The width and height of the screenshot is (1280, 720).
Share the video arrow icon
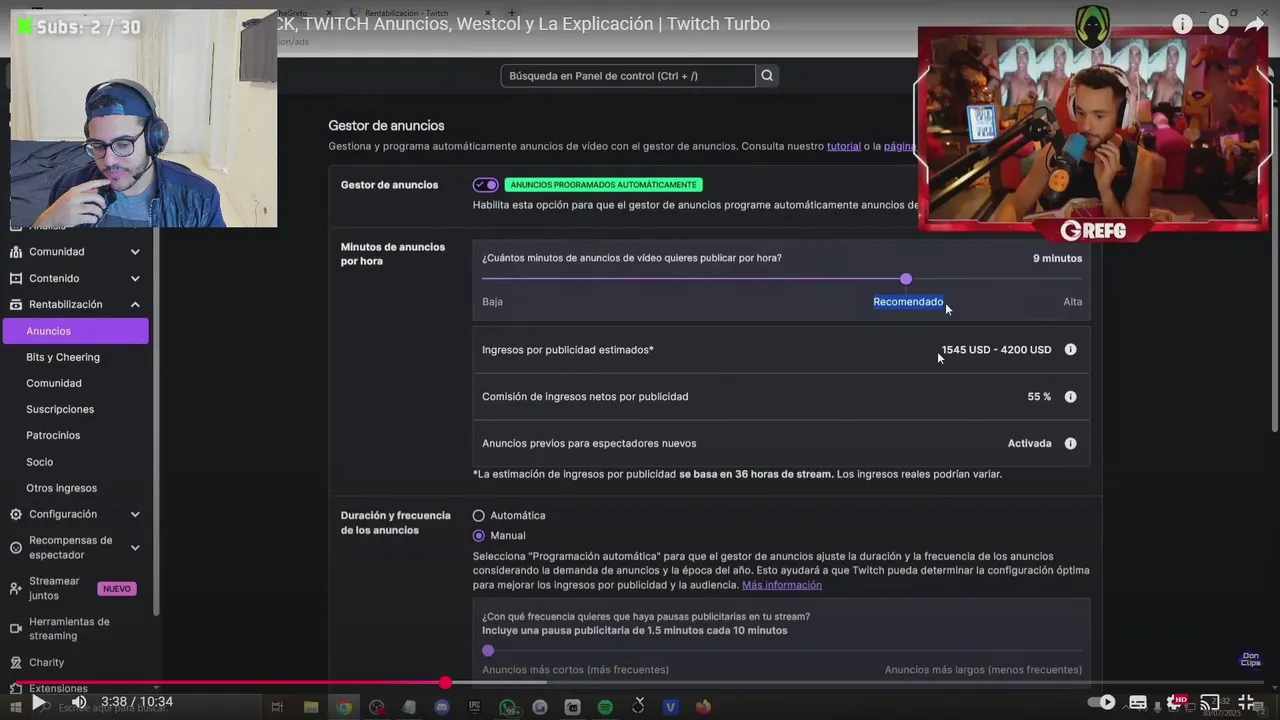tap(1254, 24)
